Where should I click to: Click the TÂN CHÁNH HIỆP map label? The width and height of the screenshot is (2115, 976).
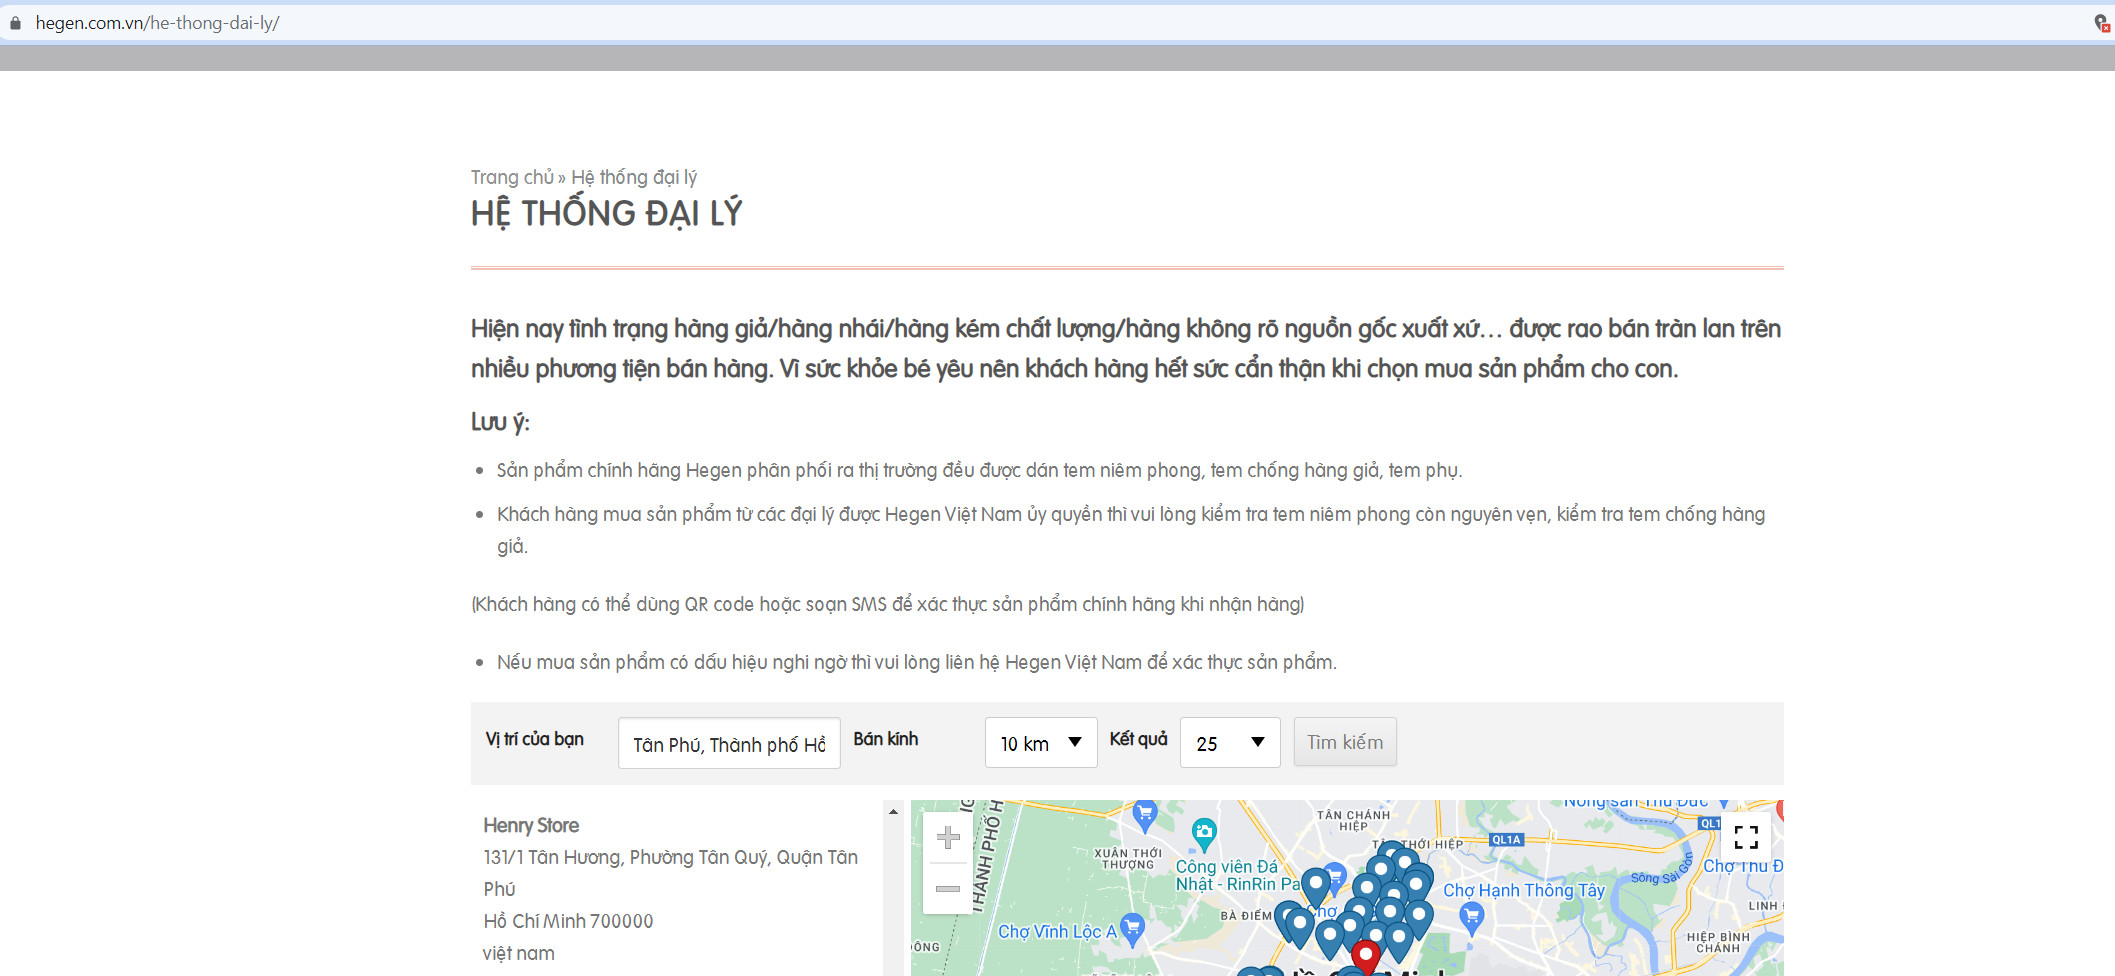pyautogui.click(x=1353, y=820)
